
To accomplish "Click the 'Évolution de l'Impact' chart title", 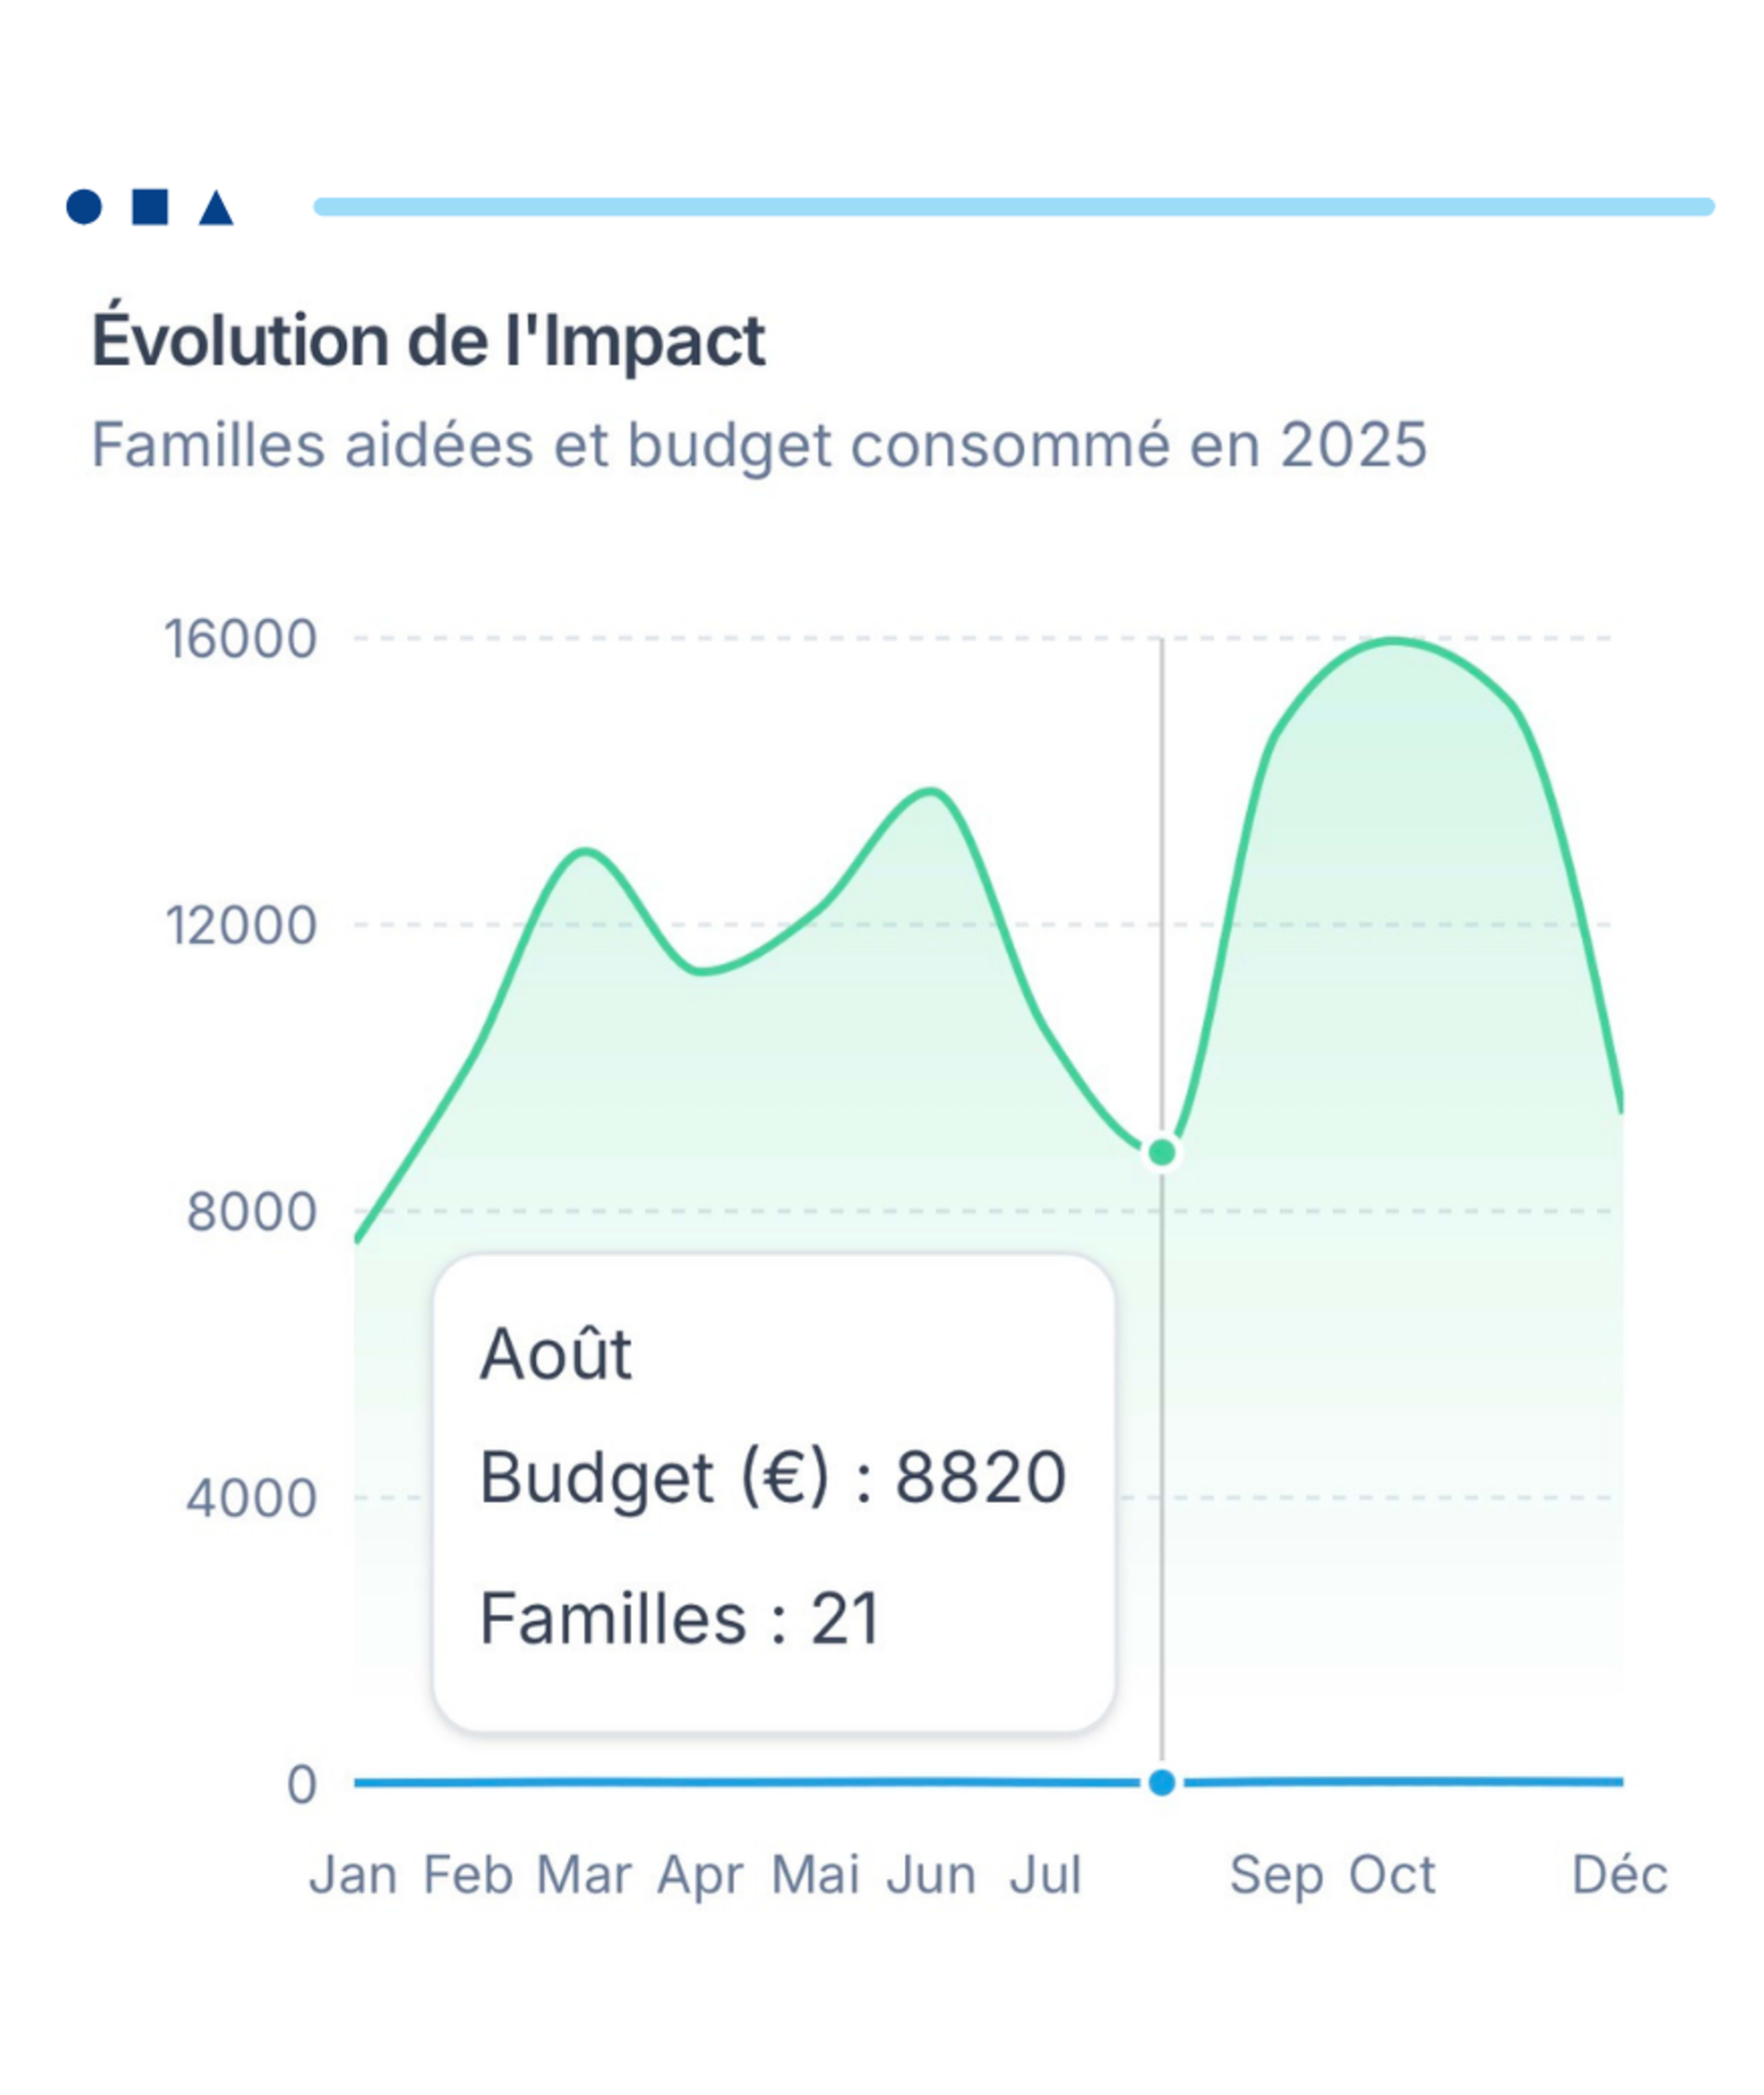I will (x=428, y=341).
